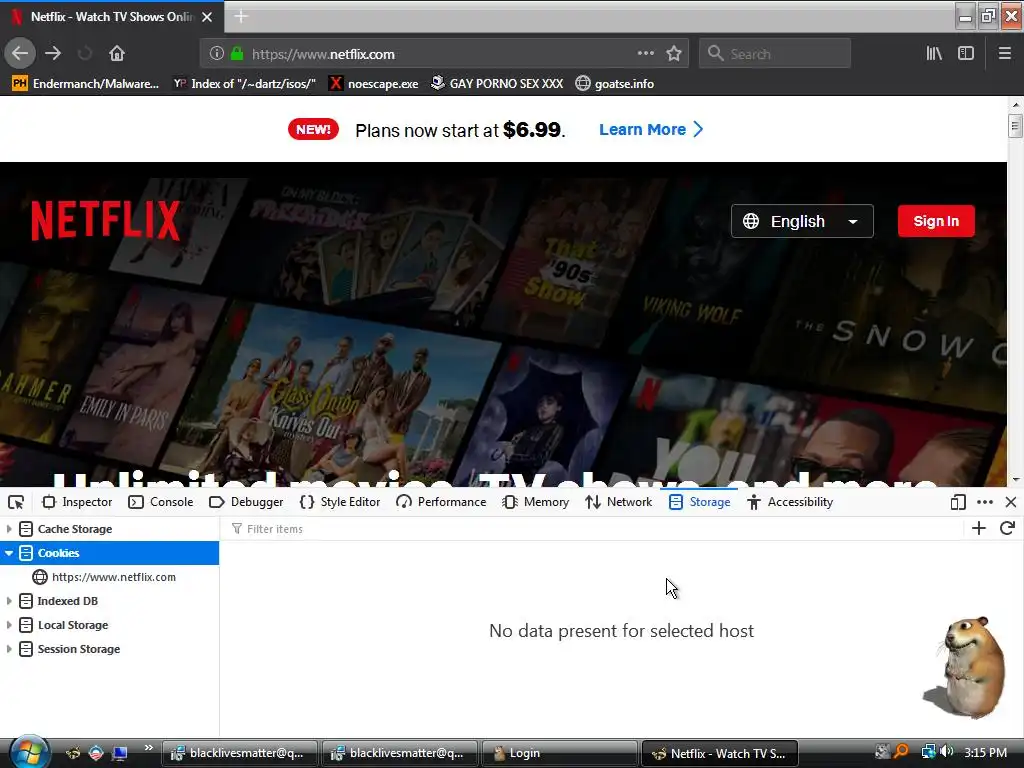The height and width of the screenshot is (768, 1024).
Task: Switch to the Login taskbar window
Action: point(558,754)
